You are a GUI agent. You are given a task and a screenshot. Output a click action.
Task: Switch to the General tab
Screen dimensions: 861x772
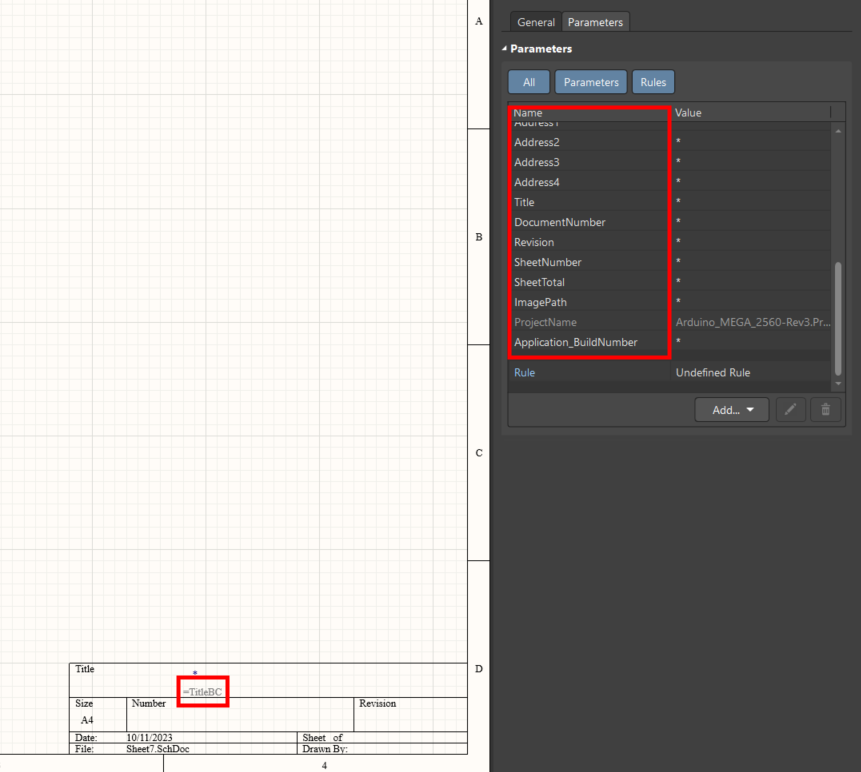pos(536,22)
